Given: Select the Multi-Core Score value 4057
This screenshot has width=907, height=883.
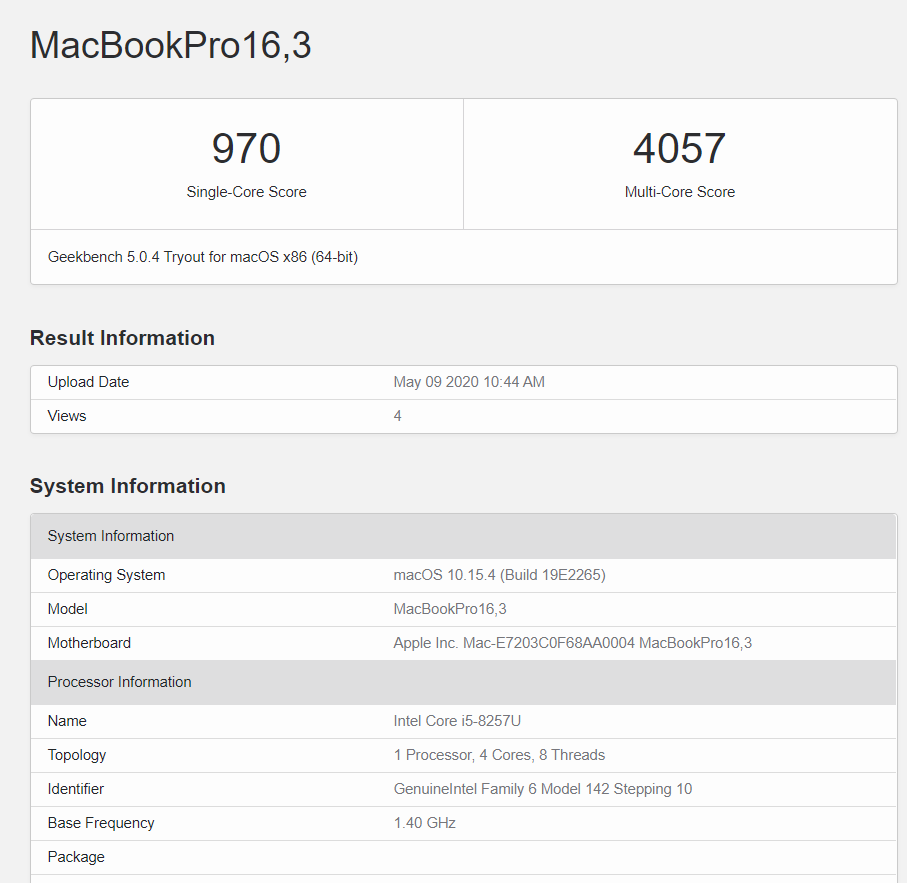Looking at the screenshot, I should 680,148.
